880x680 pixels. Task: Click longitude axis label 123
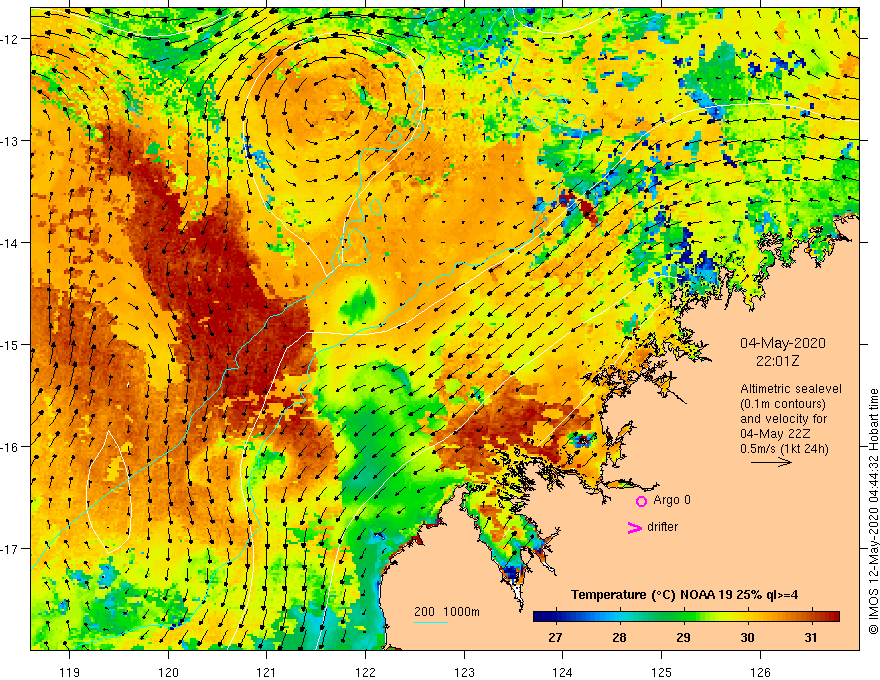(x=464, y=672)
